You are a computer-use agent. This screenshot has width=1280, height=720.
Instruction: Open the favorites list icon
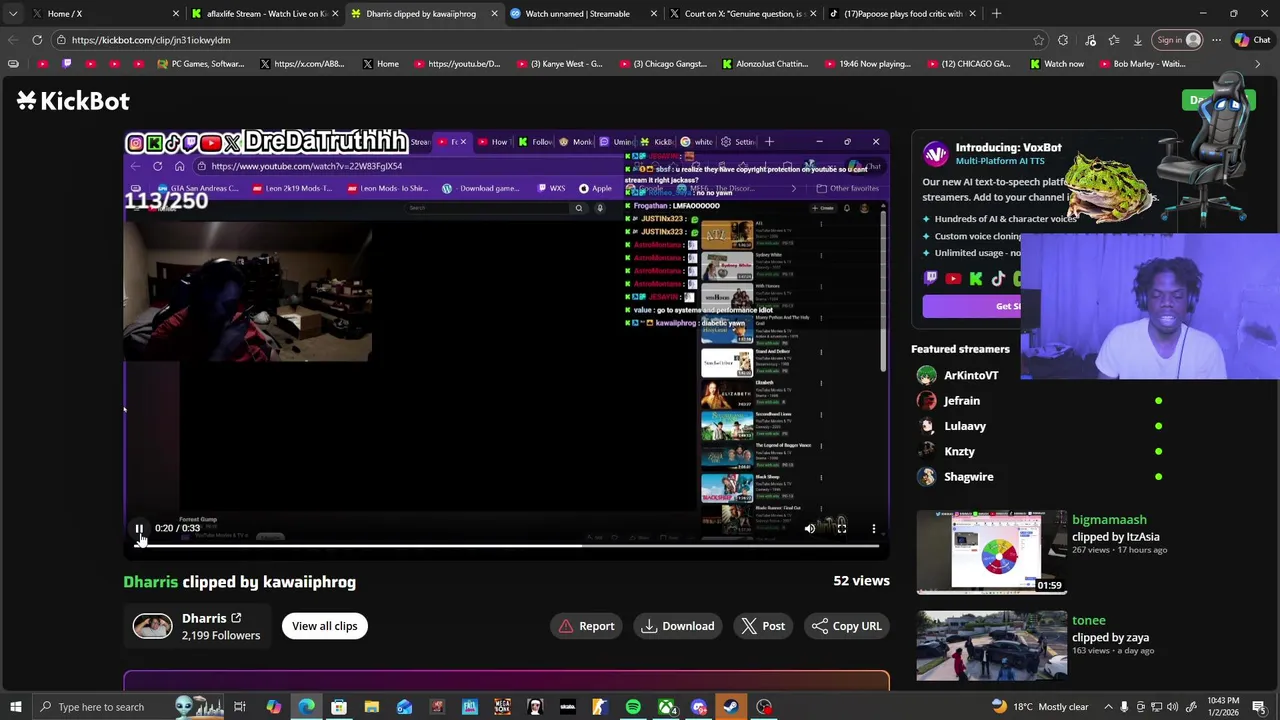1113,40
